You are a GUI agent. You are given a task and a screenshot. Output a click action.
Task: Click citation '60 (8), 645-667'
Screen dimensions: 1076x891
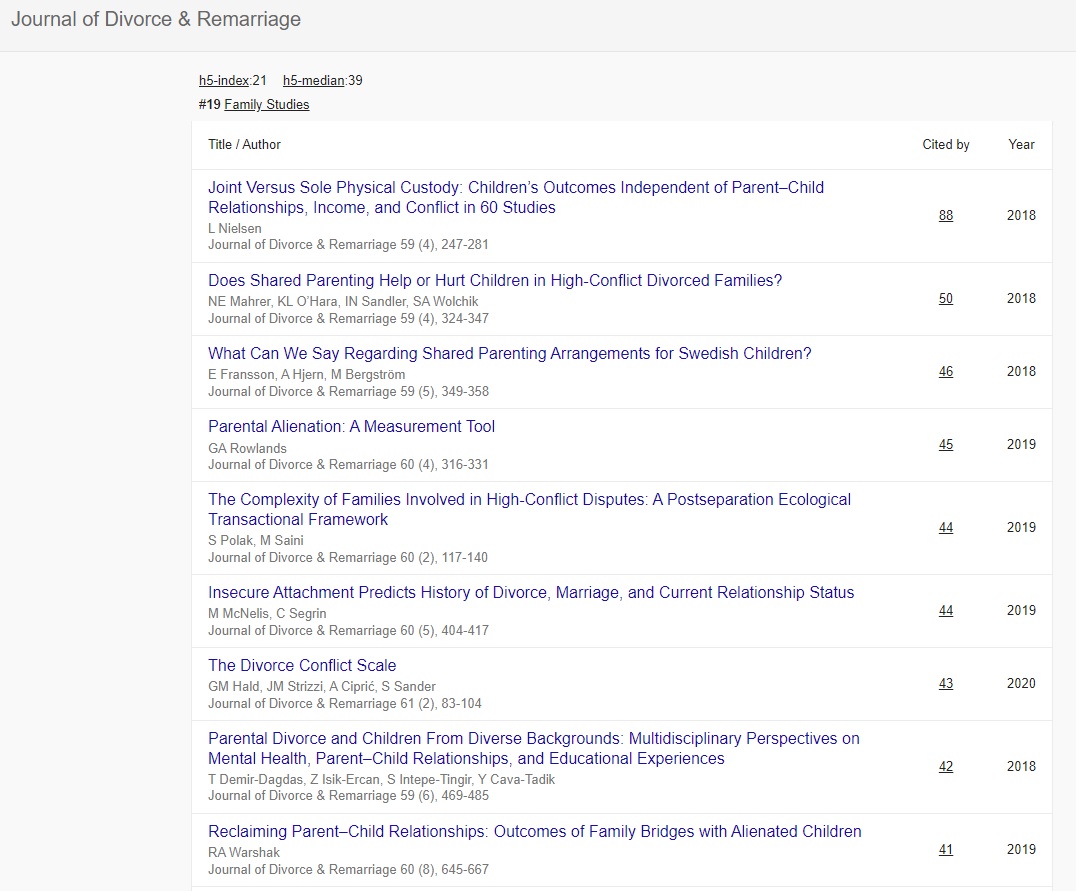point(444,870)
